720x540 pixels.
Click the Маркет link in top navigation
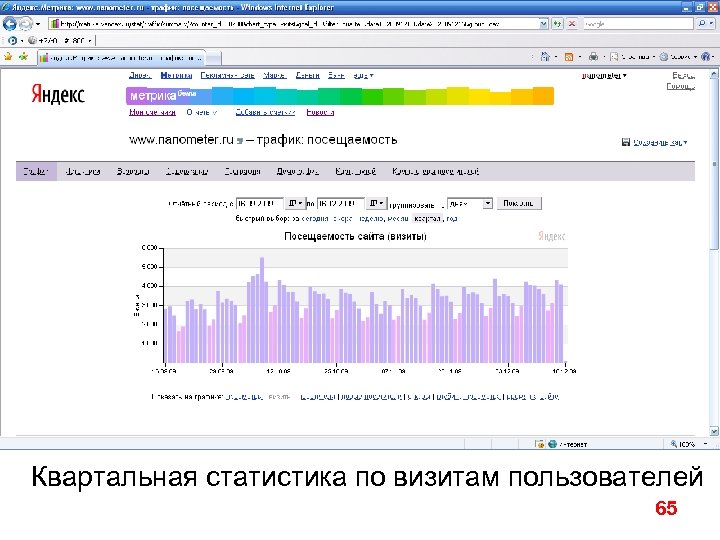(275, 75)
